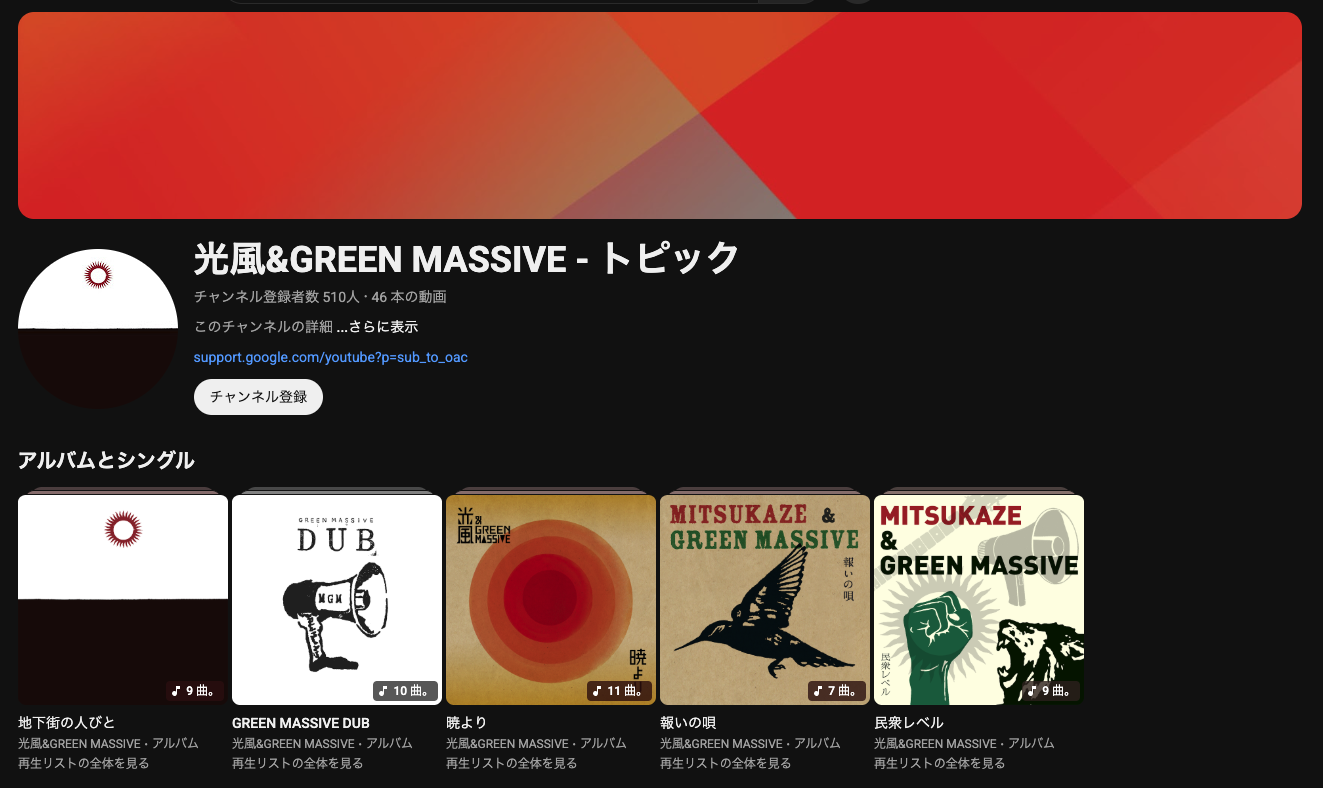Screen dimensions: 1323x788
Task: Open 地下街の人びと album cover thumbnail
Action: click(x=123, y=600)
